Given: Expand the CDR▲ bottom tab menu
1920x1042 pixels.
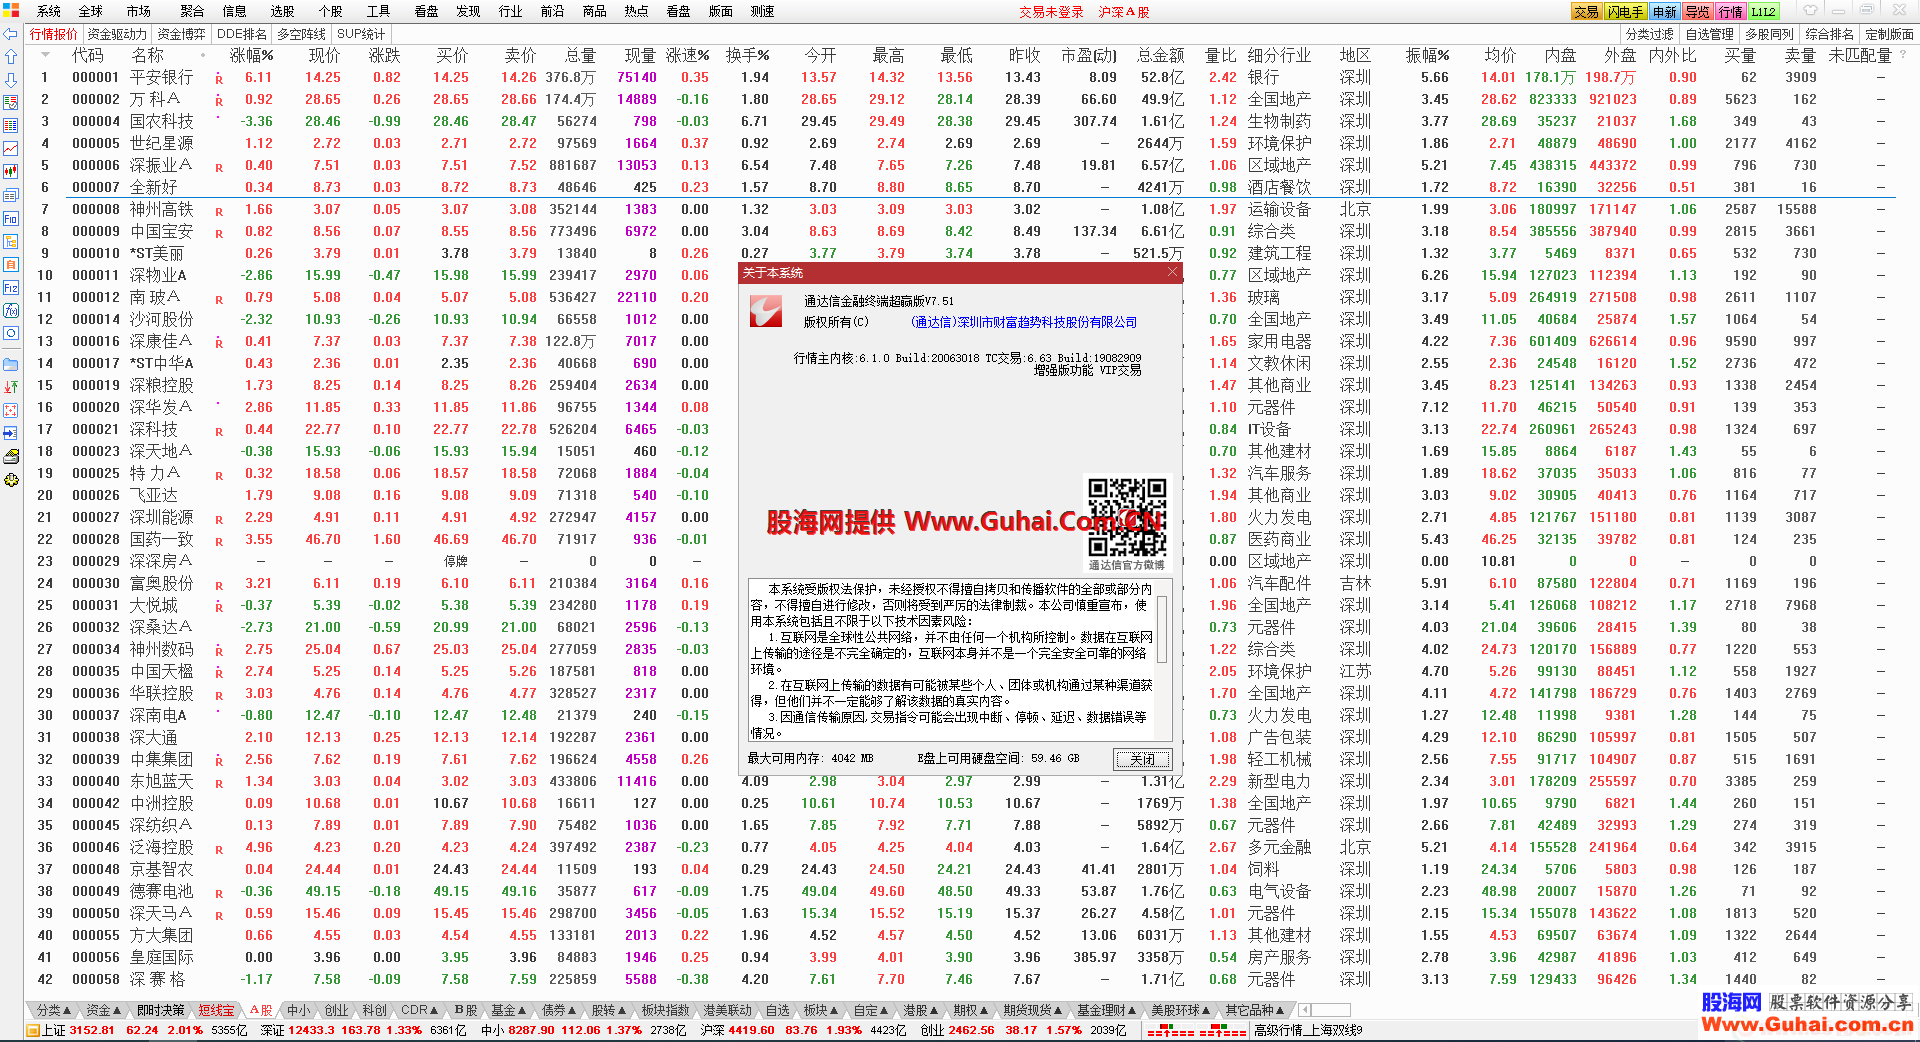Looking at the screenshot, I should point(419,1010).
